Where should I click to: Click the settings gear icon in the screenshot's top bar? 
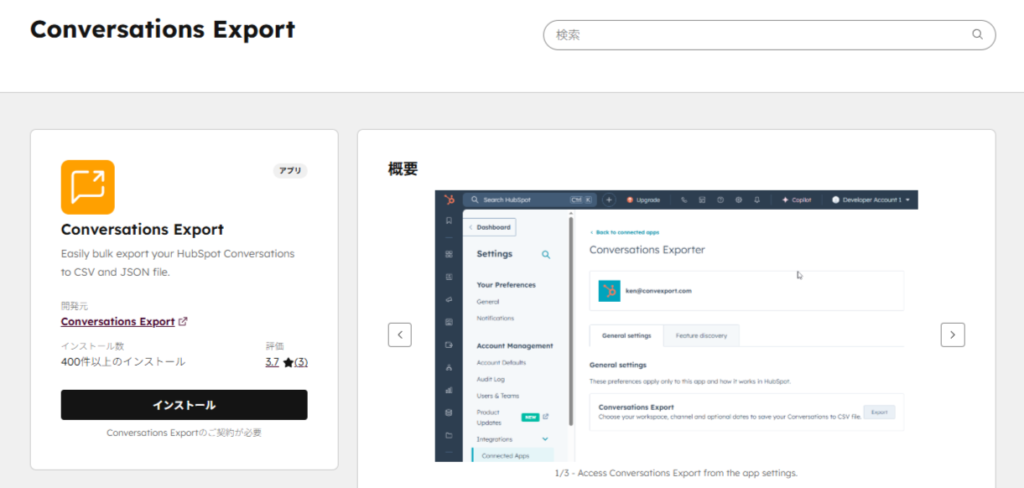click(739, 200)
